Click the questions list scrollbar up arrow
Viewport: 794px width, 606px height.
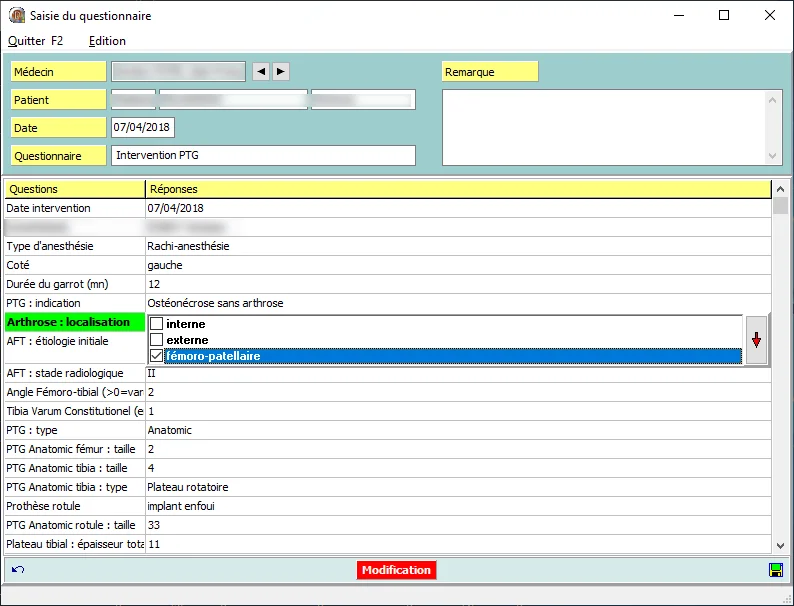780,189
